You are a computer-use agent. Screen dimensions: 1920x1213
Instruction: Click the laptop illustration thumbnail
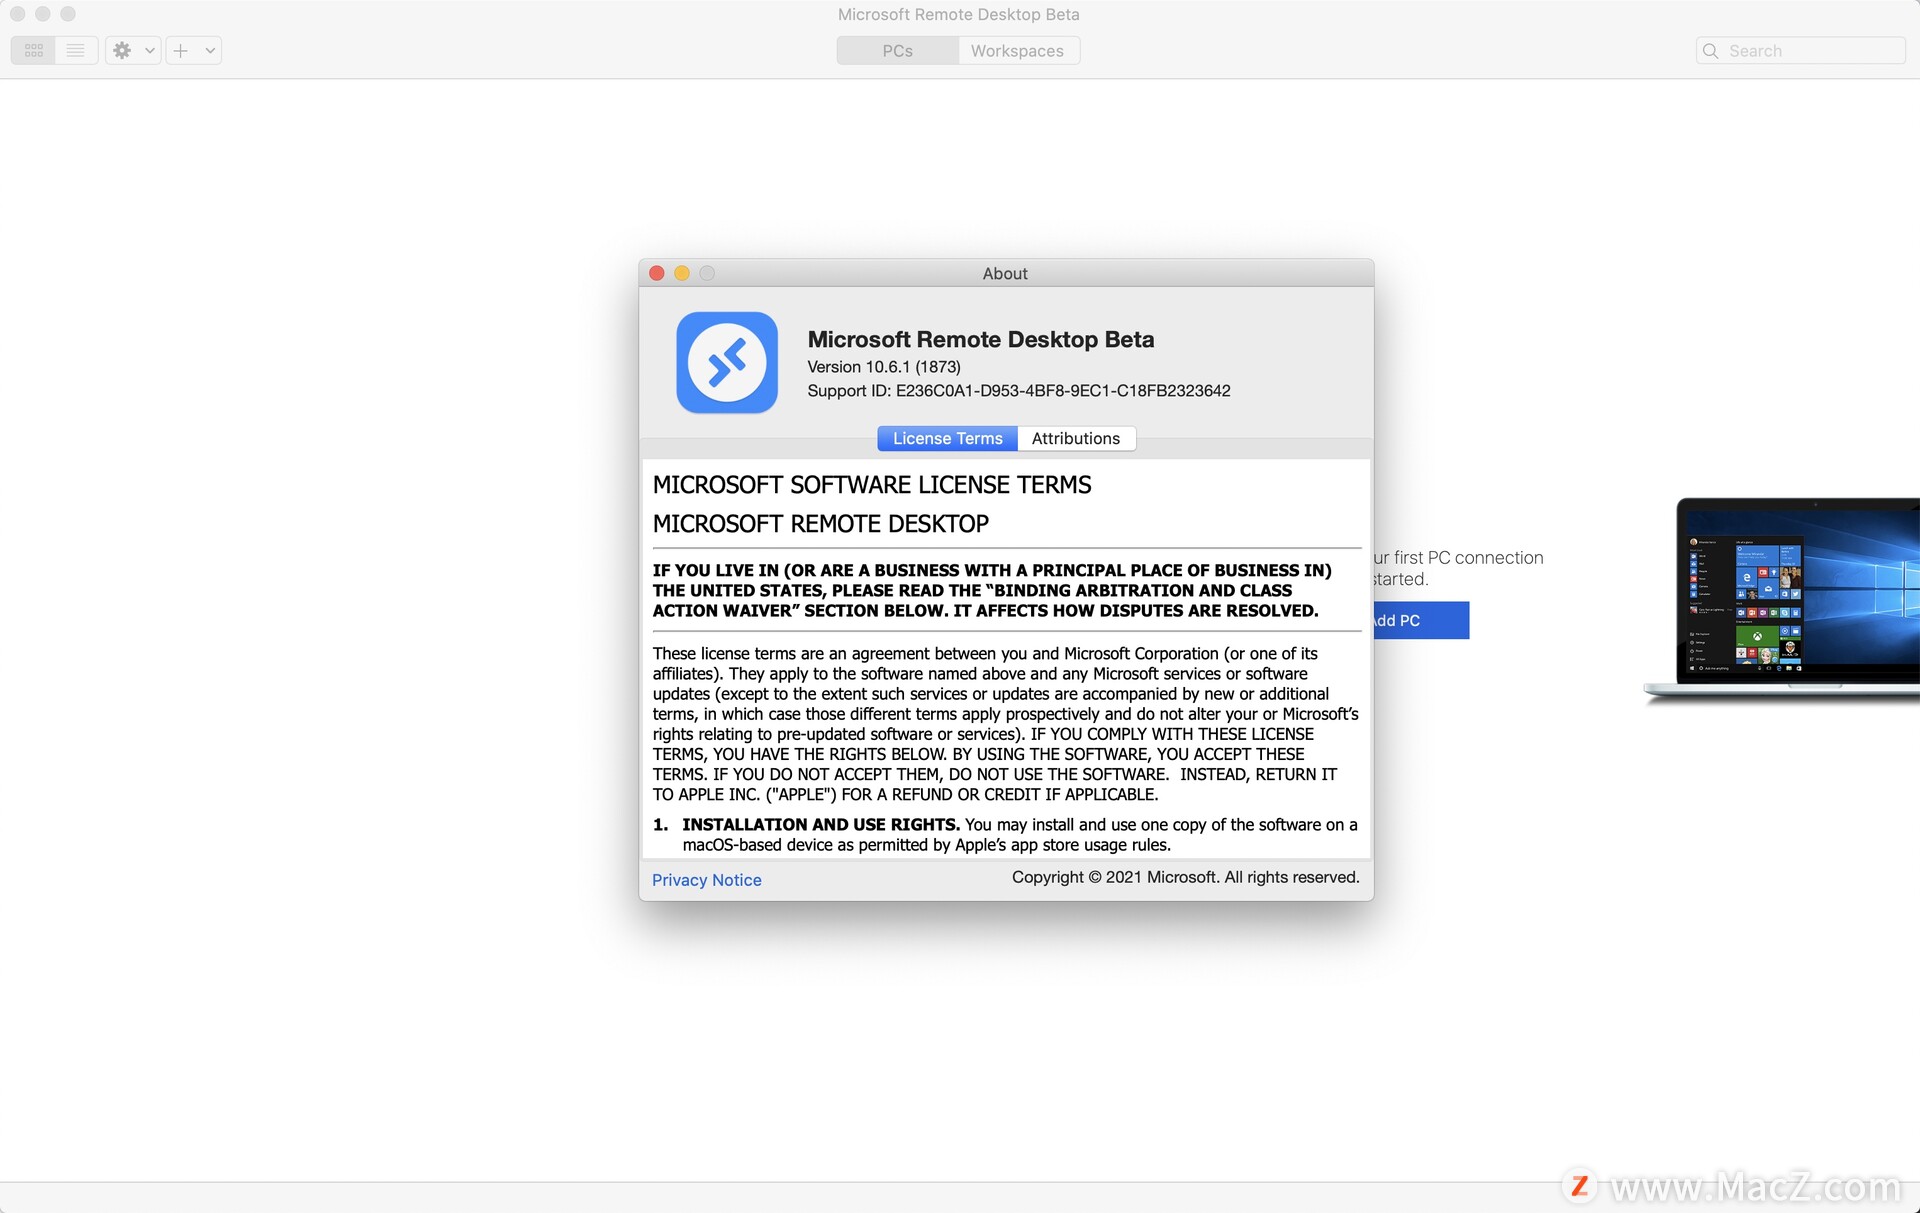click(1782, 601)
